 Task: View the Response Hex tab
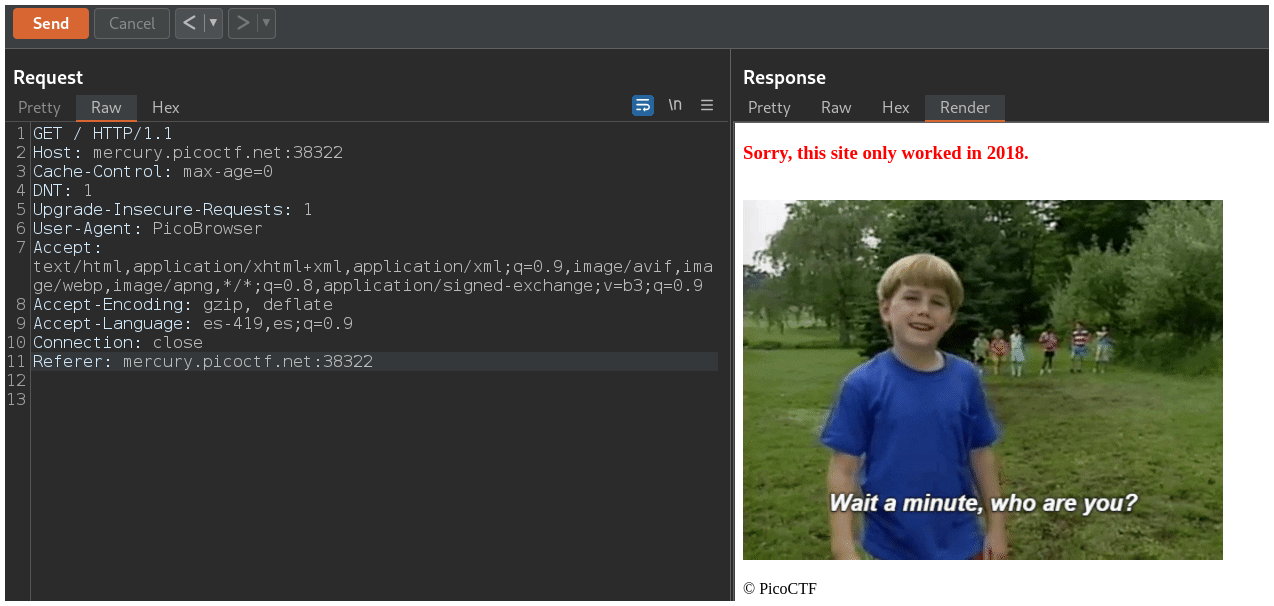[x=895, y=107]
